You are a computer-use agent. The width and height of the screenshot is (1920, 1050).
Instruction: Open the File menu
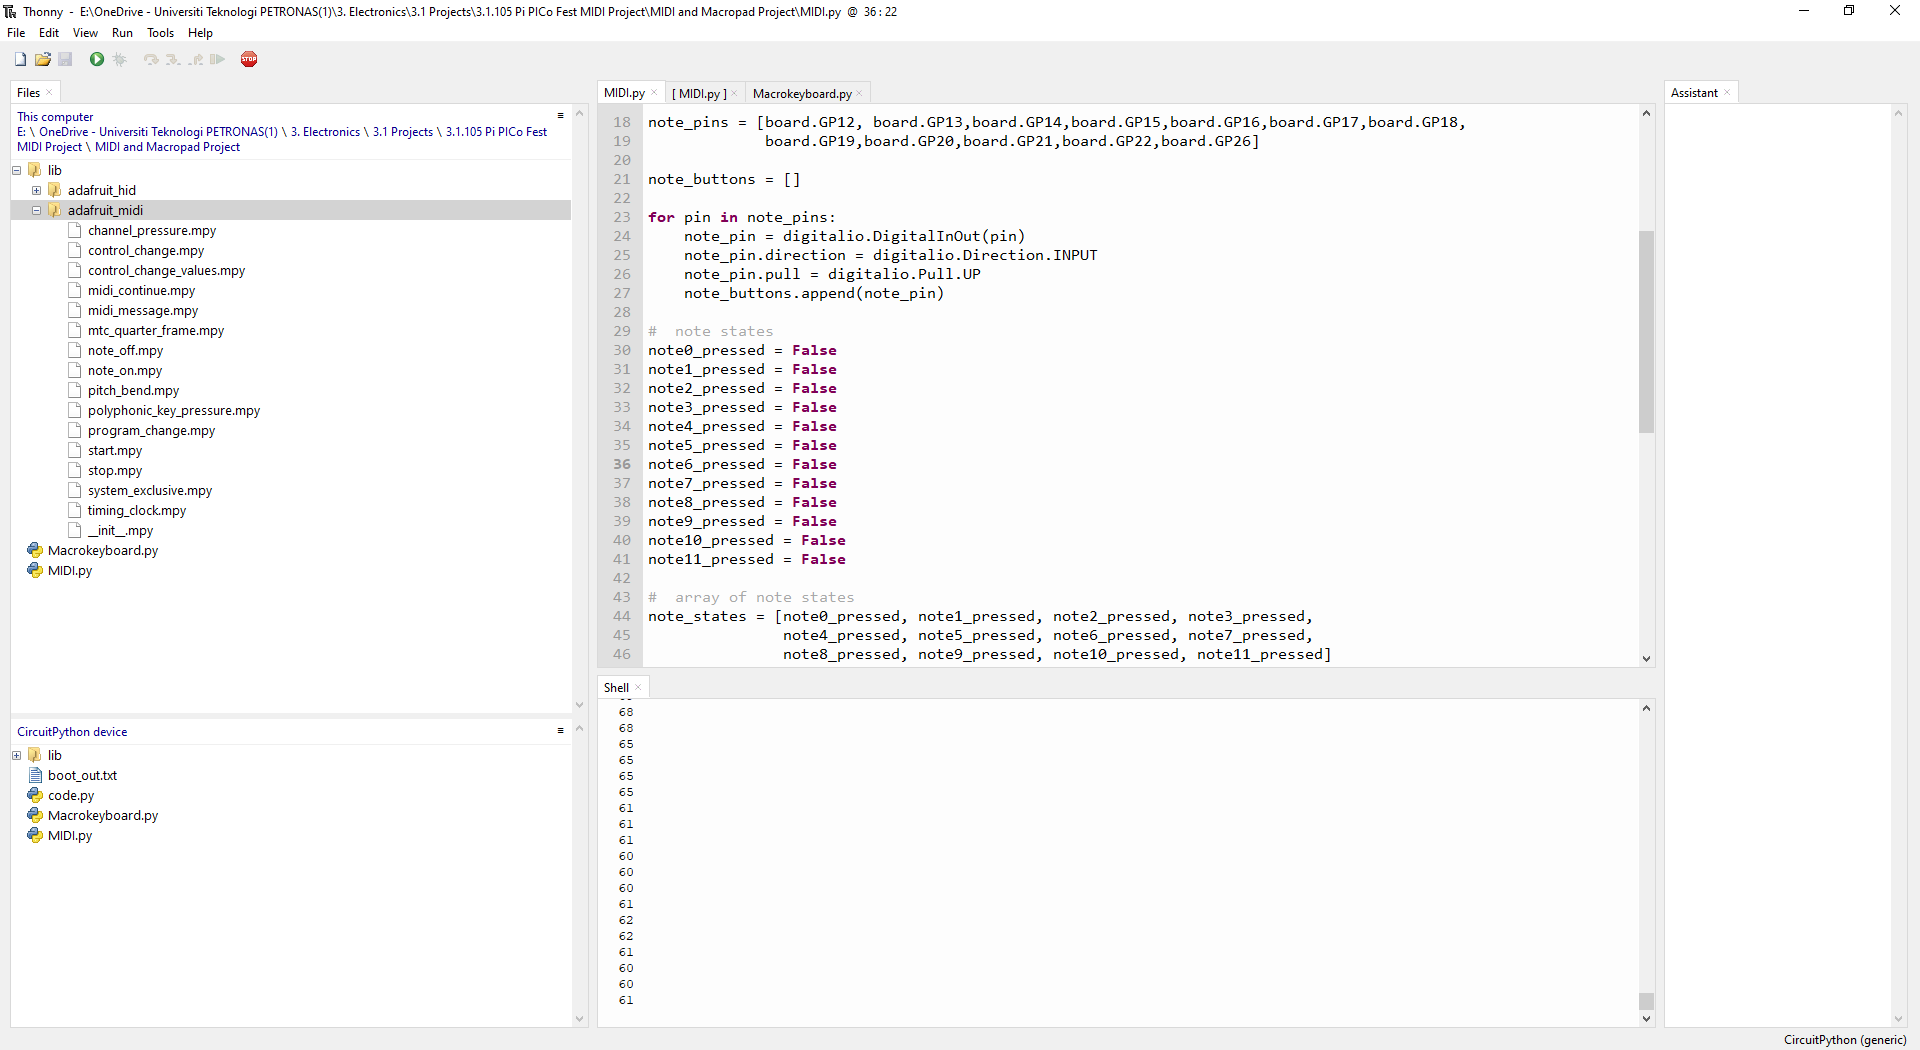pyautogui.click(x=16, y=33)
